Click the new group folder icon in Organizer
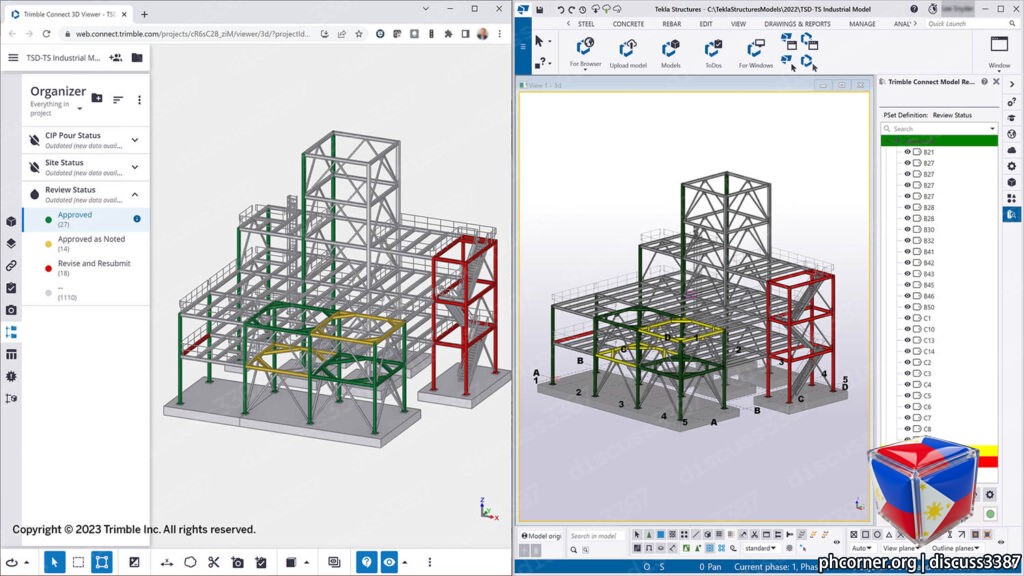Screen dimensions: 1024x576 [97, 99]
